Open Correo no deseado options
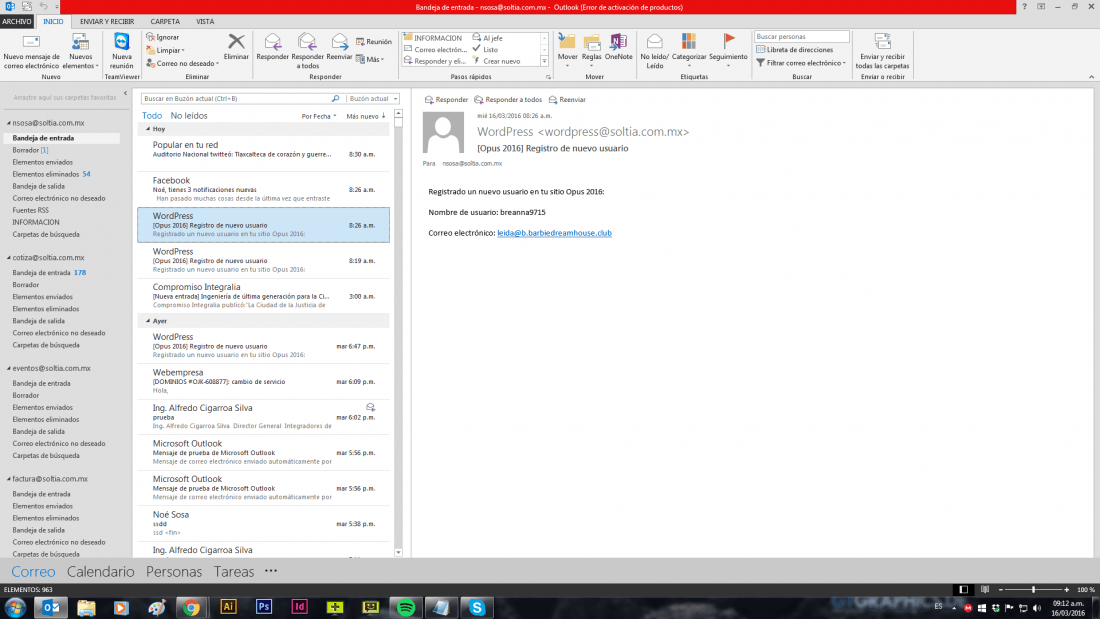 (x=182, y=63)
